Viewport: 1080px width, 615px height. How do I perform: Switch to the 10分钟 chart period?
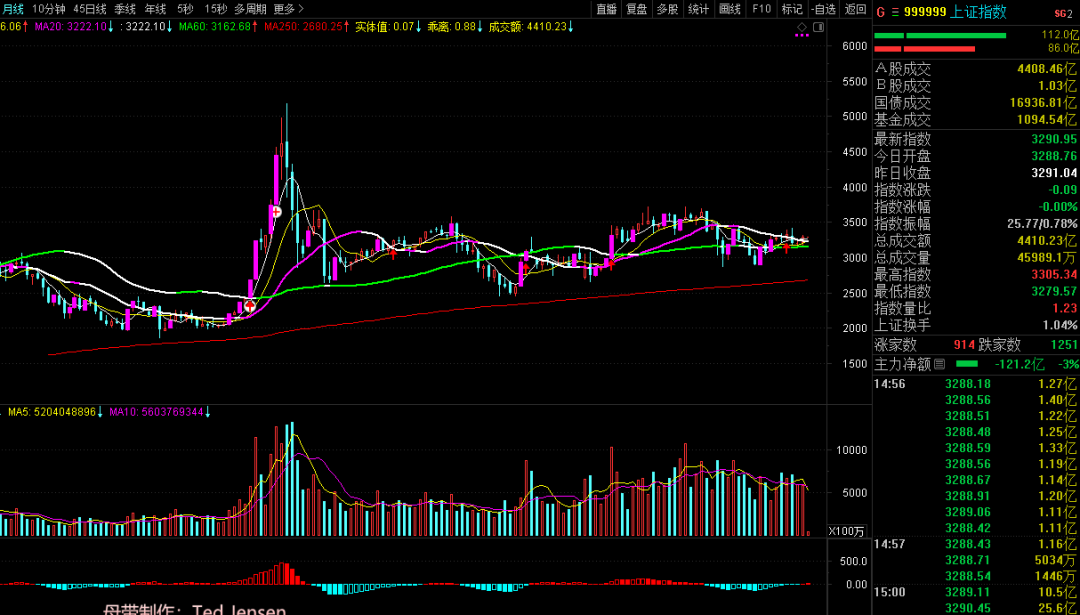tap(50, 9)
